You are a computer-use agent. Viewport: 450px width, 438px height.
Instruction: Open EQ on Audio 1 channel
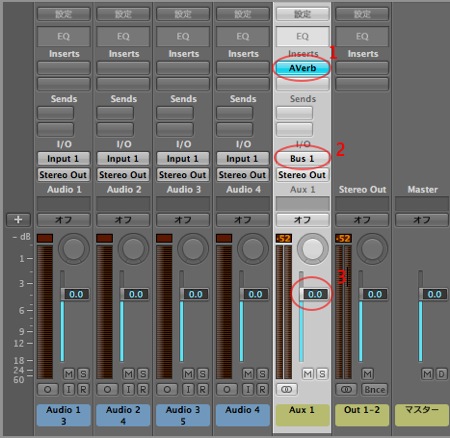64,36
